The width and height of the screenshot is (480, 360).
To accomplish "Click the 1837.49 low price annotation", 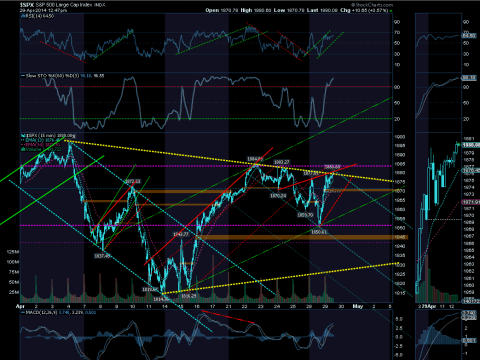I will point(102,256).
